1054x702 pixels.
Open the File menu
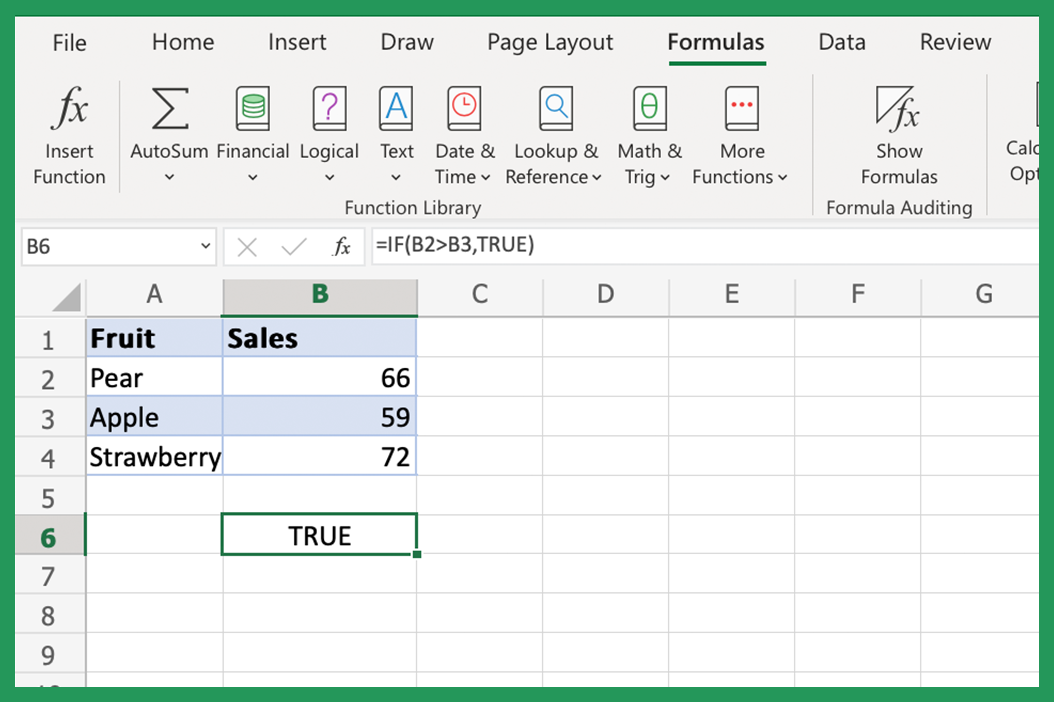click(x=68, y=42)
